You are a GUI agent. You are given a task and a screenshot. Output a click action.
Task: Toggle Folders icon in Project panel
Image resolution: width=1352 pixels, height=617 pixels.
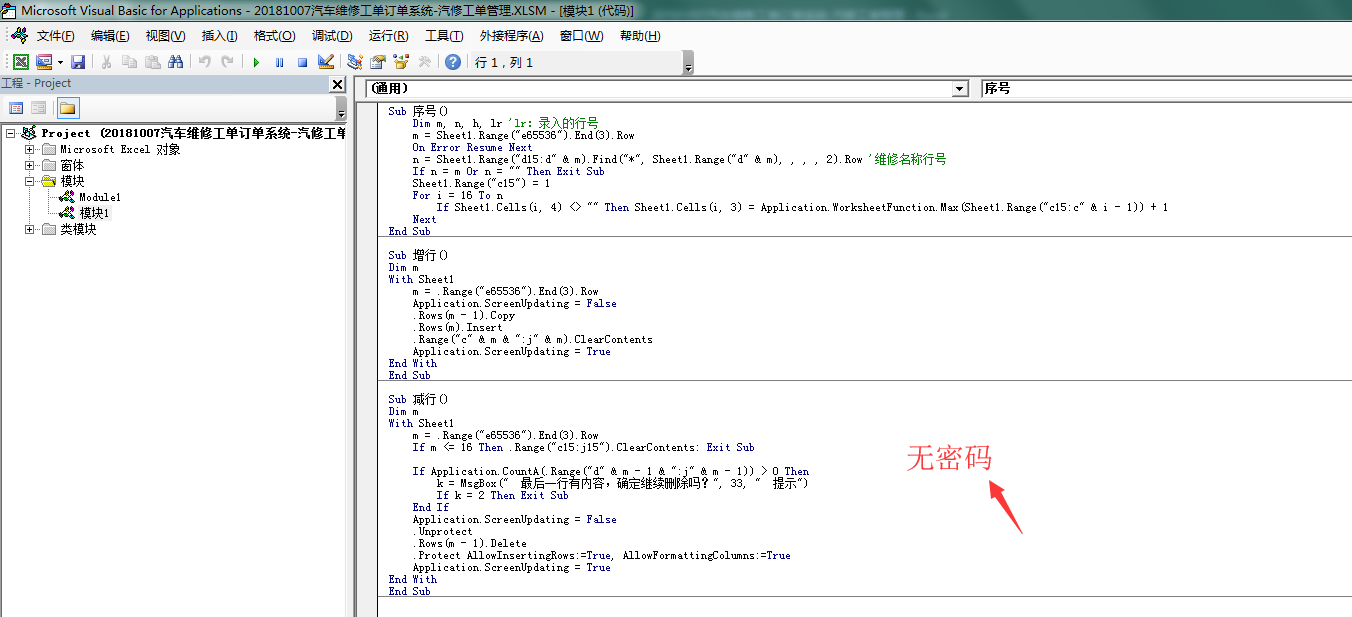(x=67, y=108)
